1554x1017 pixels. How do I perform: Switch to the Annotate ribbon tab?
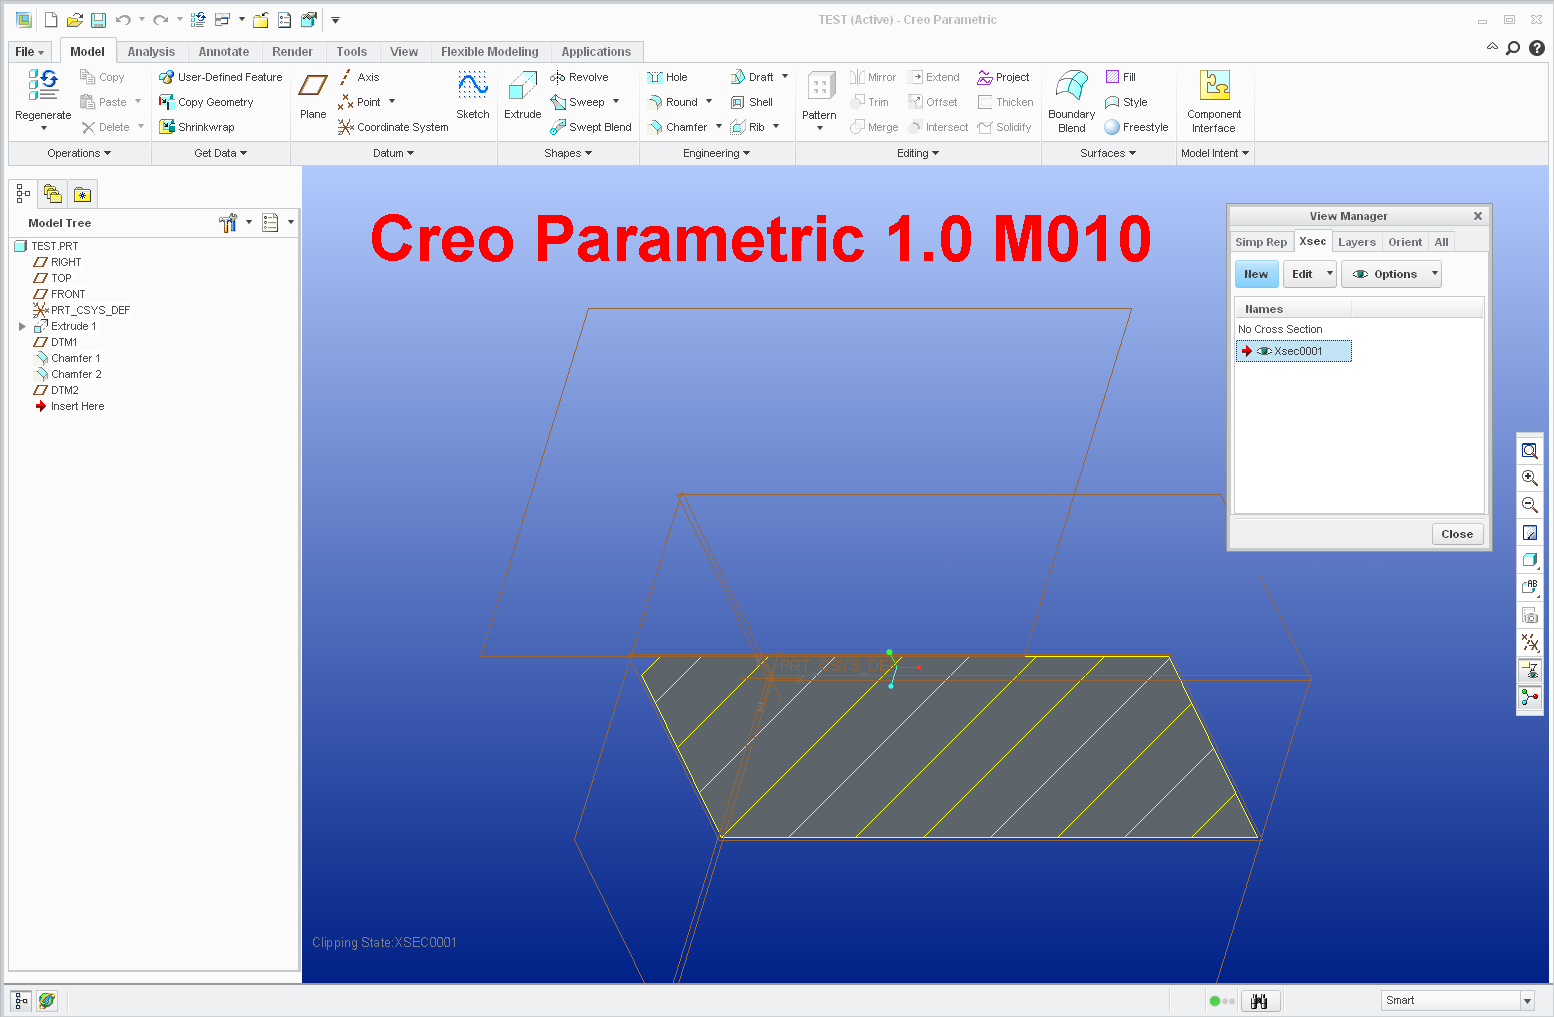pyautogui.click(x=224, y=52)
